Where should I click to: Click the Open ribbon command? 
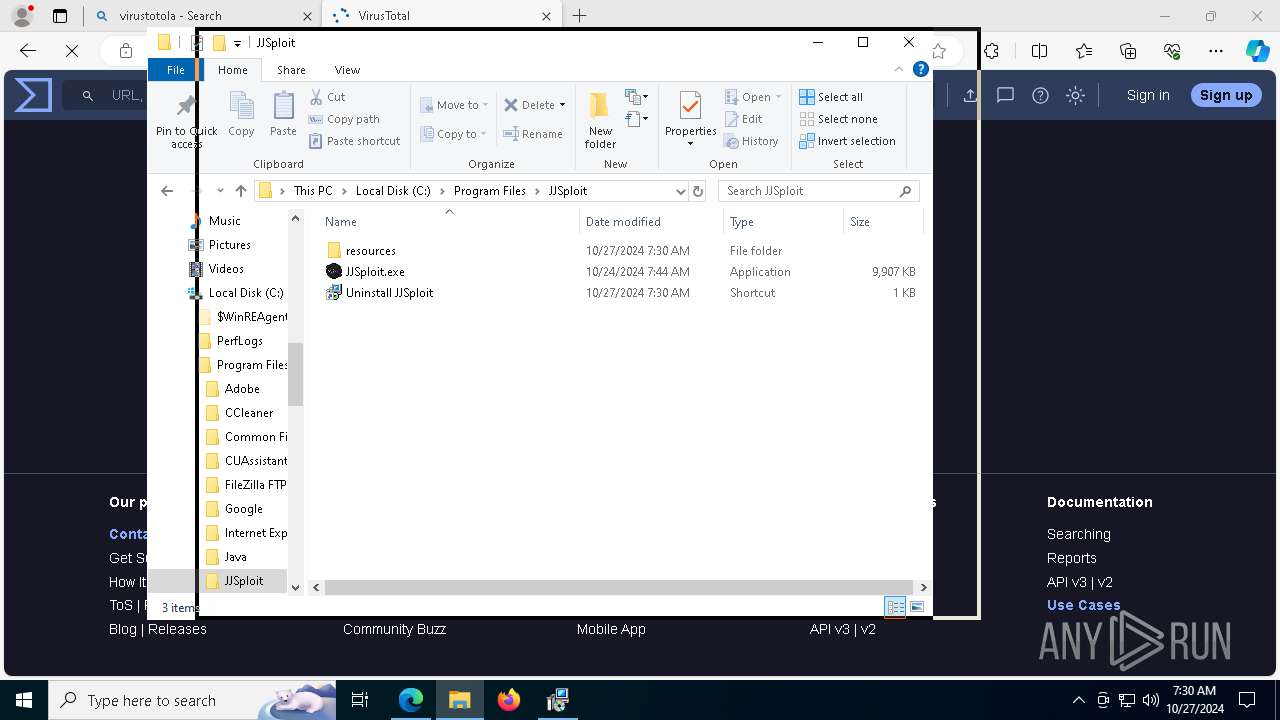pyautogui.click(x=753, y=97)
